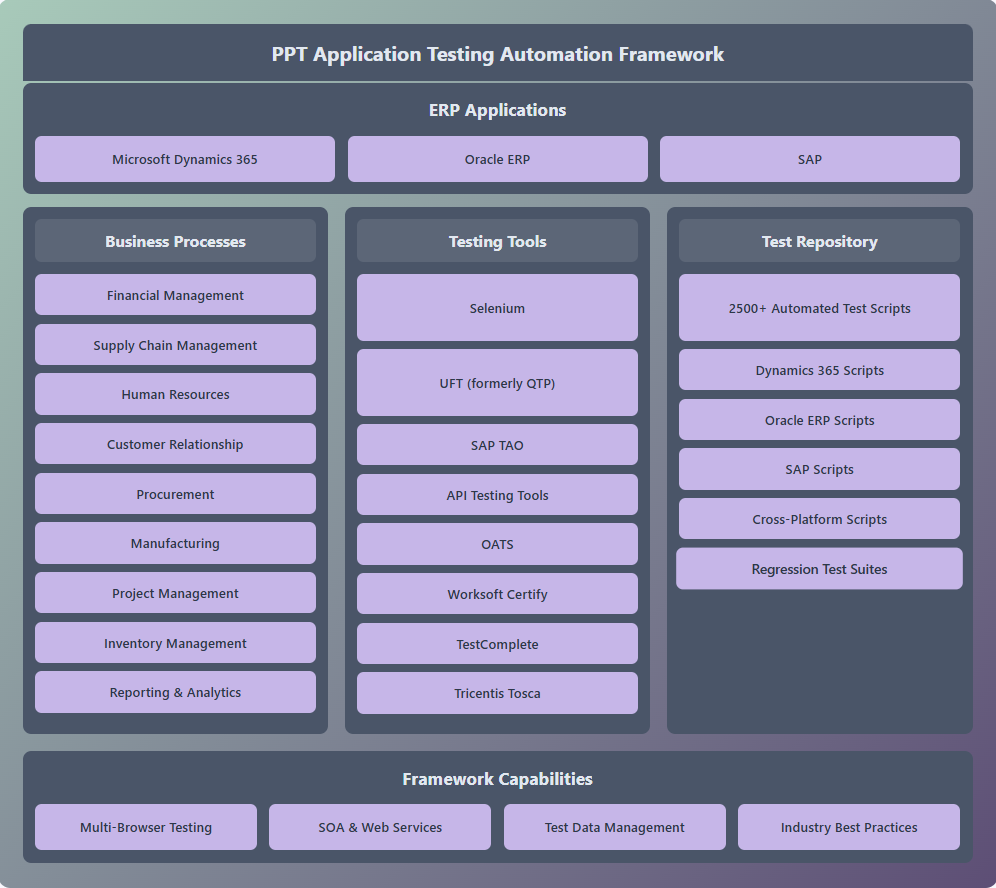Open the Financial Management item
Image resolution: width=996 pixels, height=888 pixels.
pos(175,295)
